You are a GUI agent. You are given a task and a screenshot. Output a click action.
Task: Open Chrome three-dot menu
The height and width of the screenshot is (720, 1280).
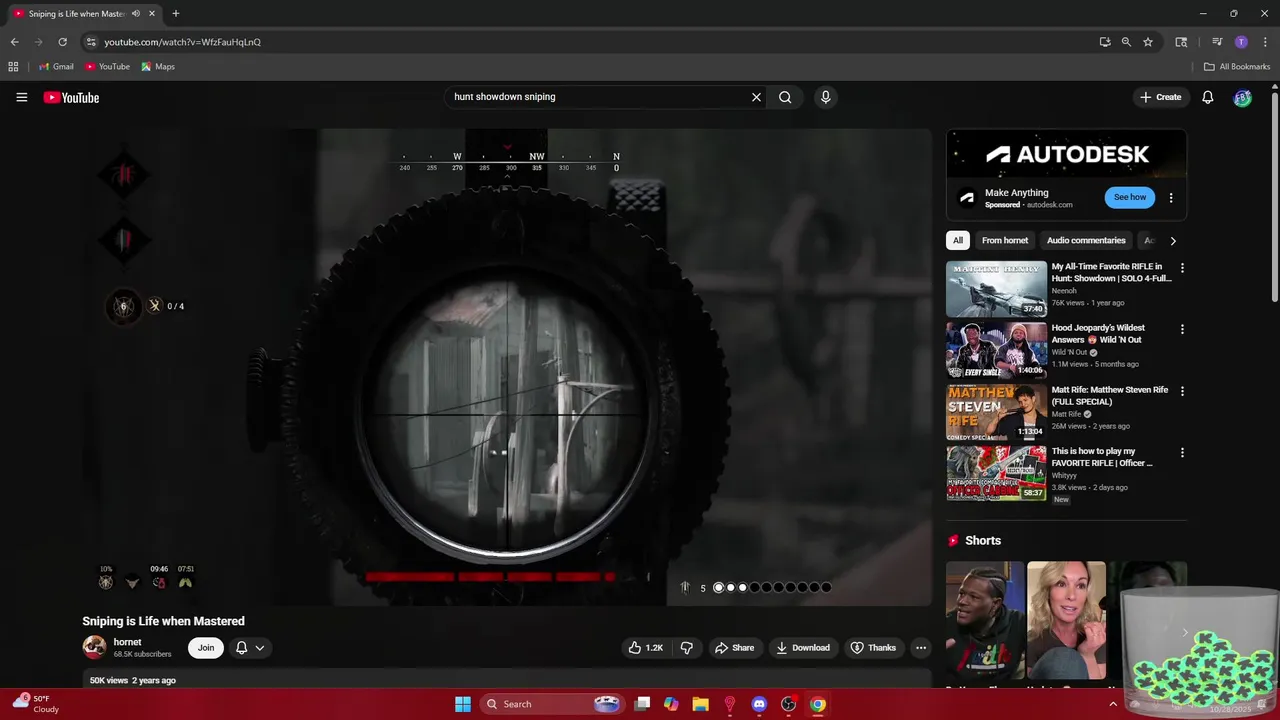[1265, 42]
